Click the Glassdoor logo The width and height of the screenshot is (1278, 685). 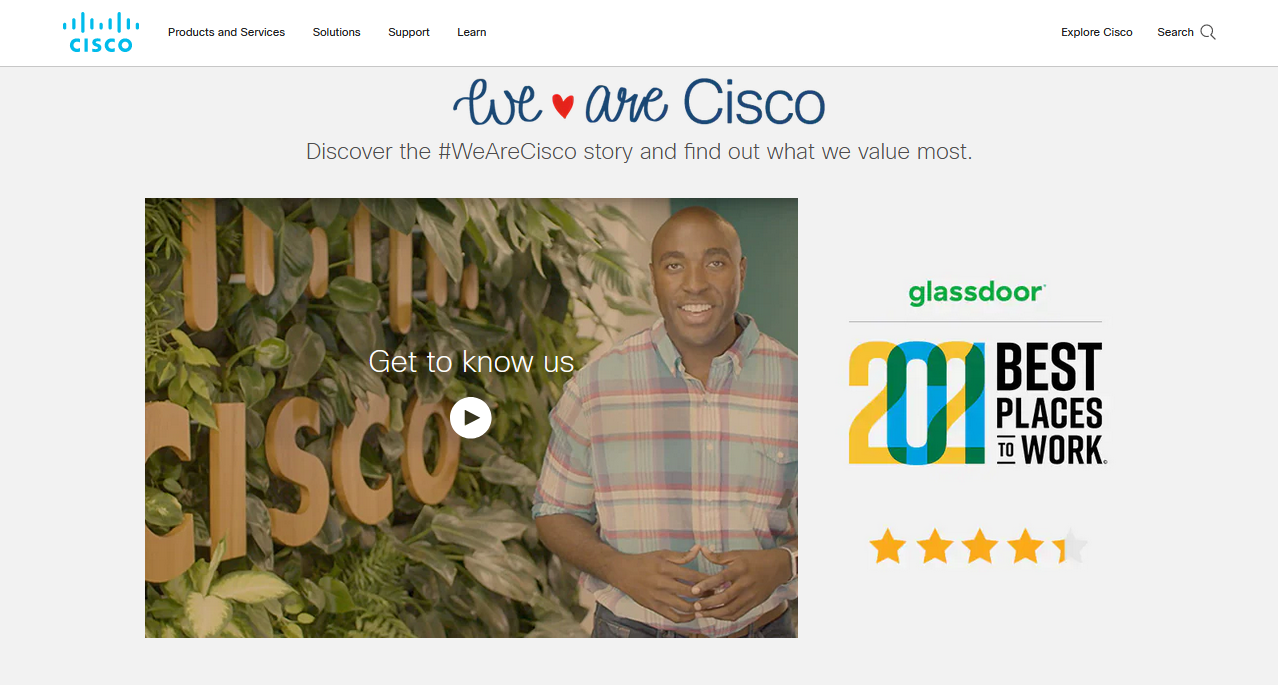click(976, 293)
